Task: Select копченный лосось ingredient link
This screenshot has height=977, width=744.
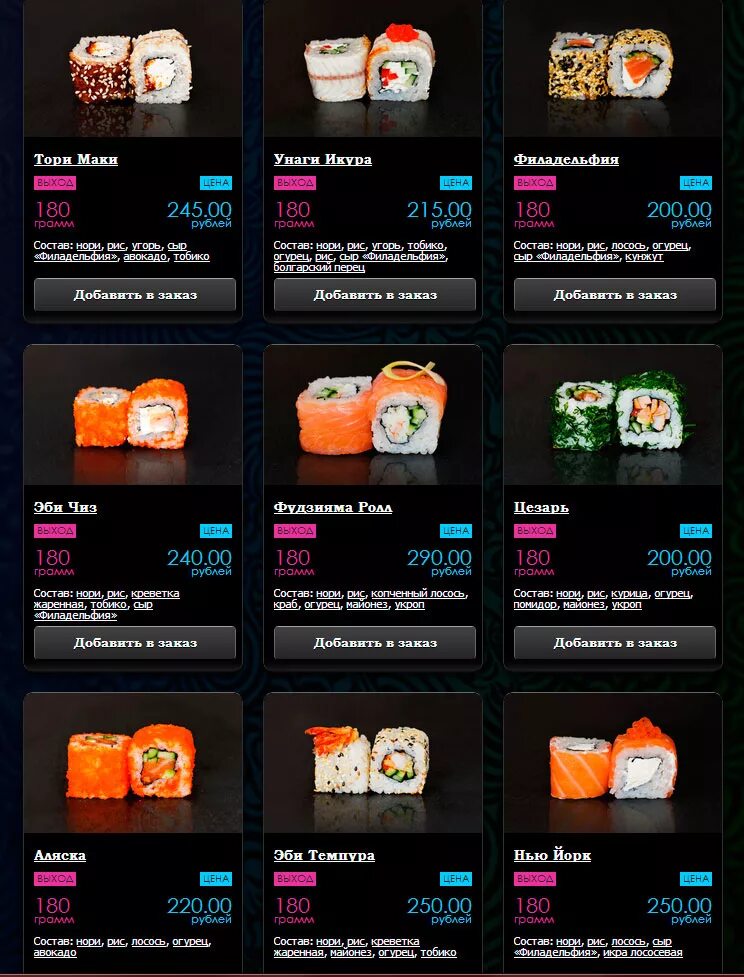Action: tap(417, 593)
